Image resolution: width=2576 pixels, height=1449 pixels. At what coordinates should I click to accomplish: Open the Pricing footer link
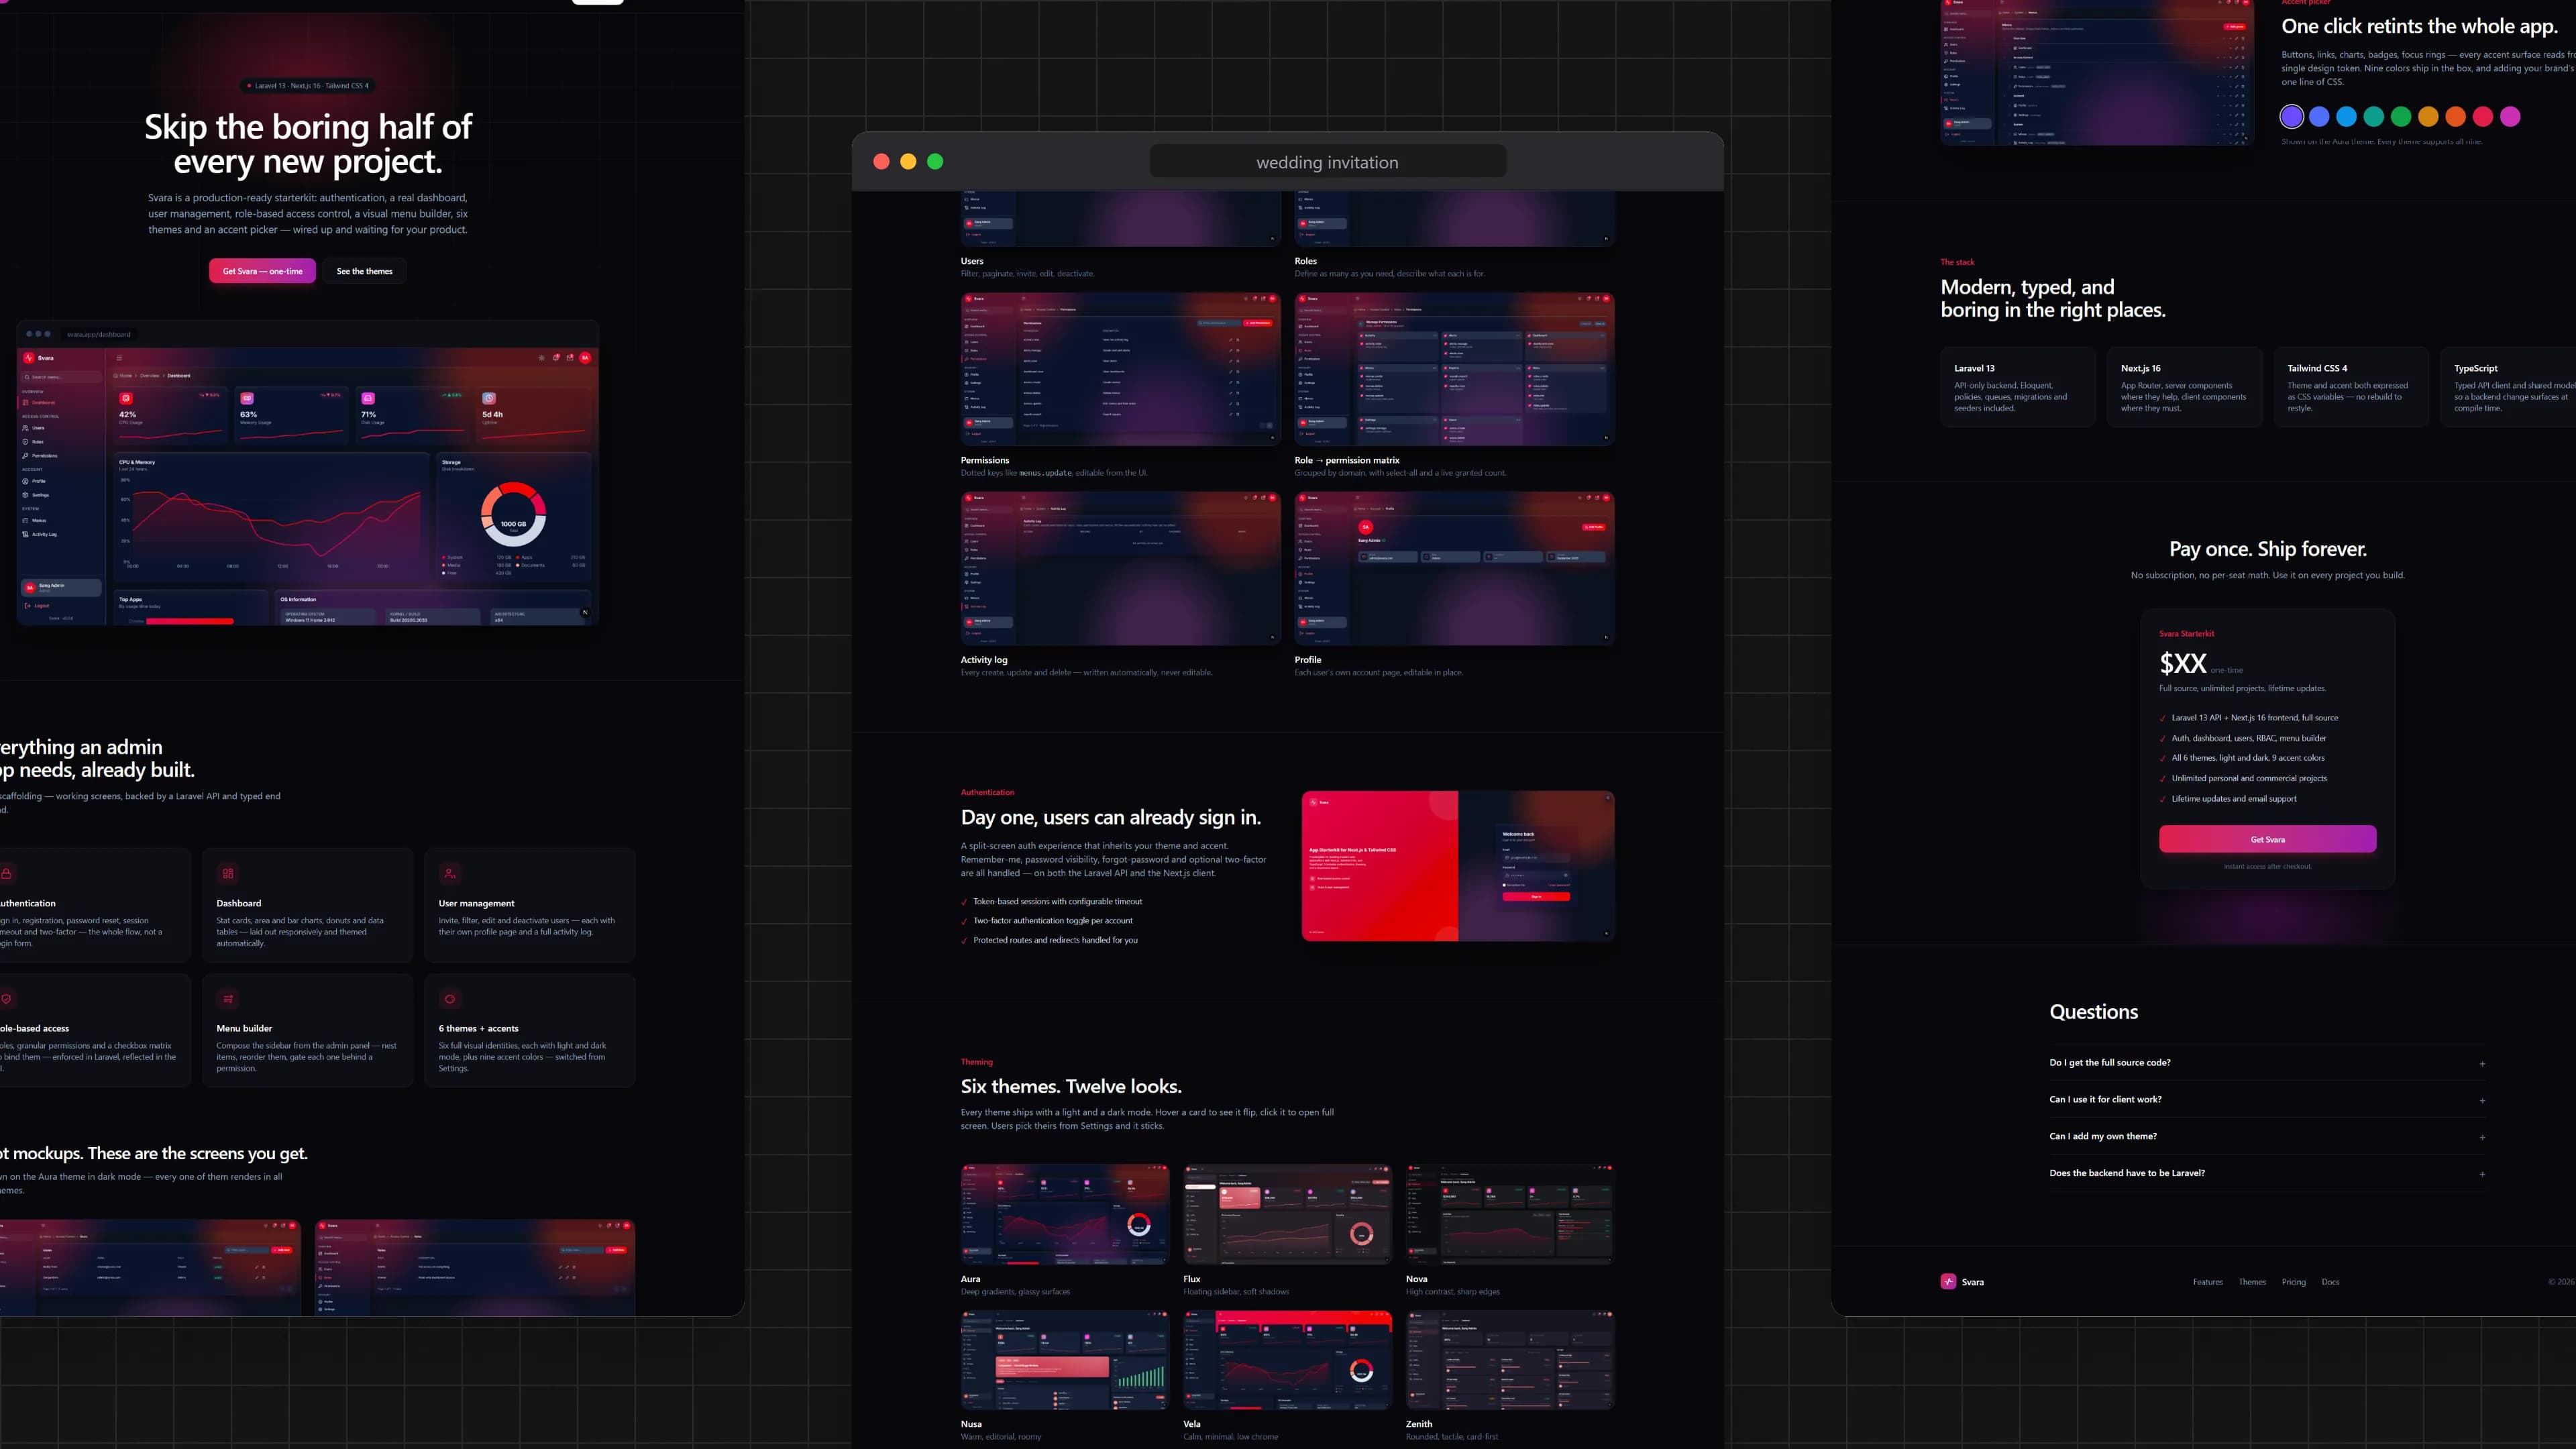[x=2294, y=1282]
